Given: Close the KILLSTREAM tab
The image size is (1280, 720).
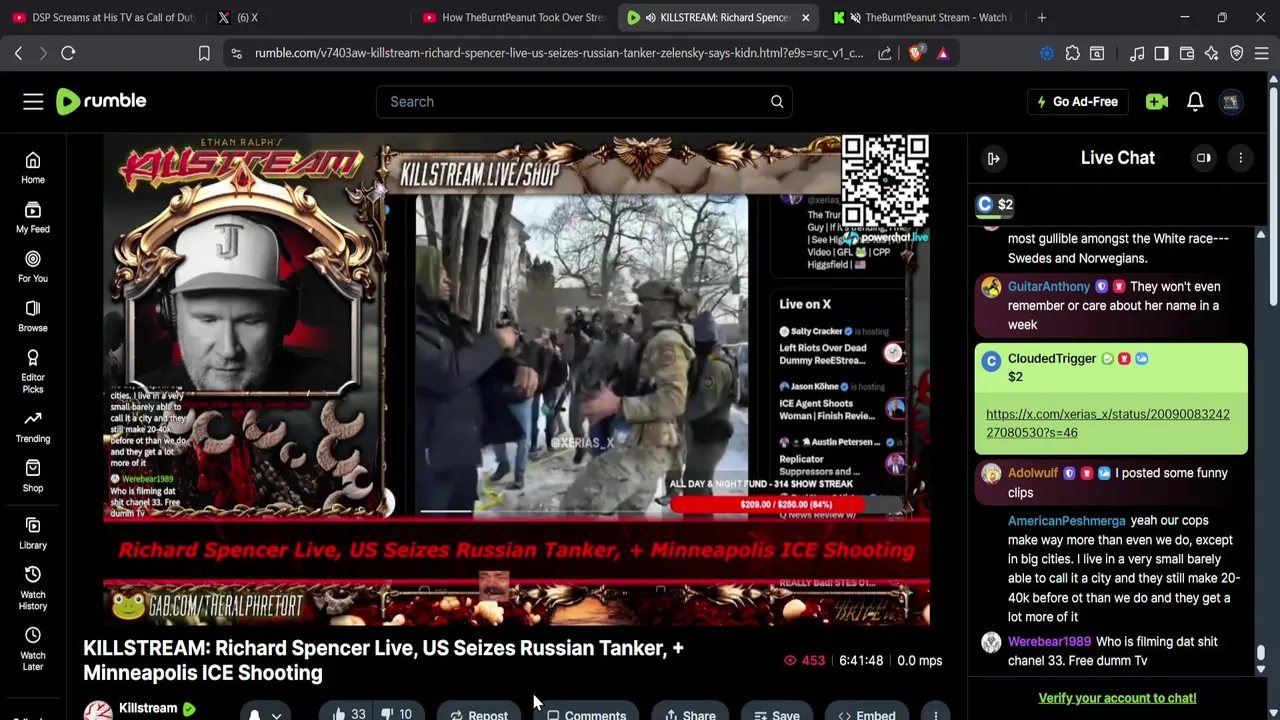Looking at the screenshot, I should (x=805, y=17).
